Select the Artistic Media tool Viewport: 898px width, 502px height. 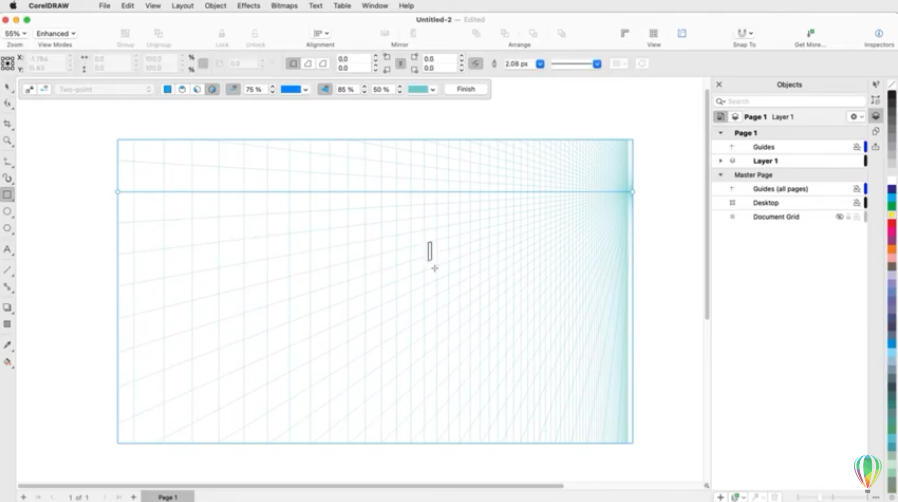click(x=7, y=178)
